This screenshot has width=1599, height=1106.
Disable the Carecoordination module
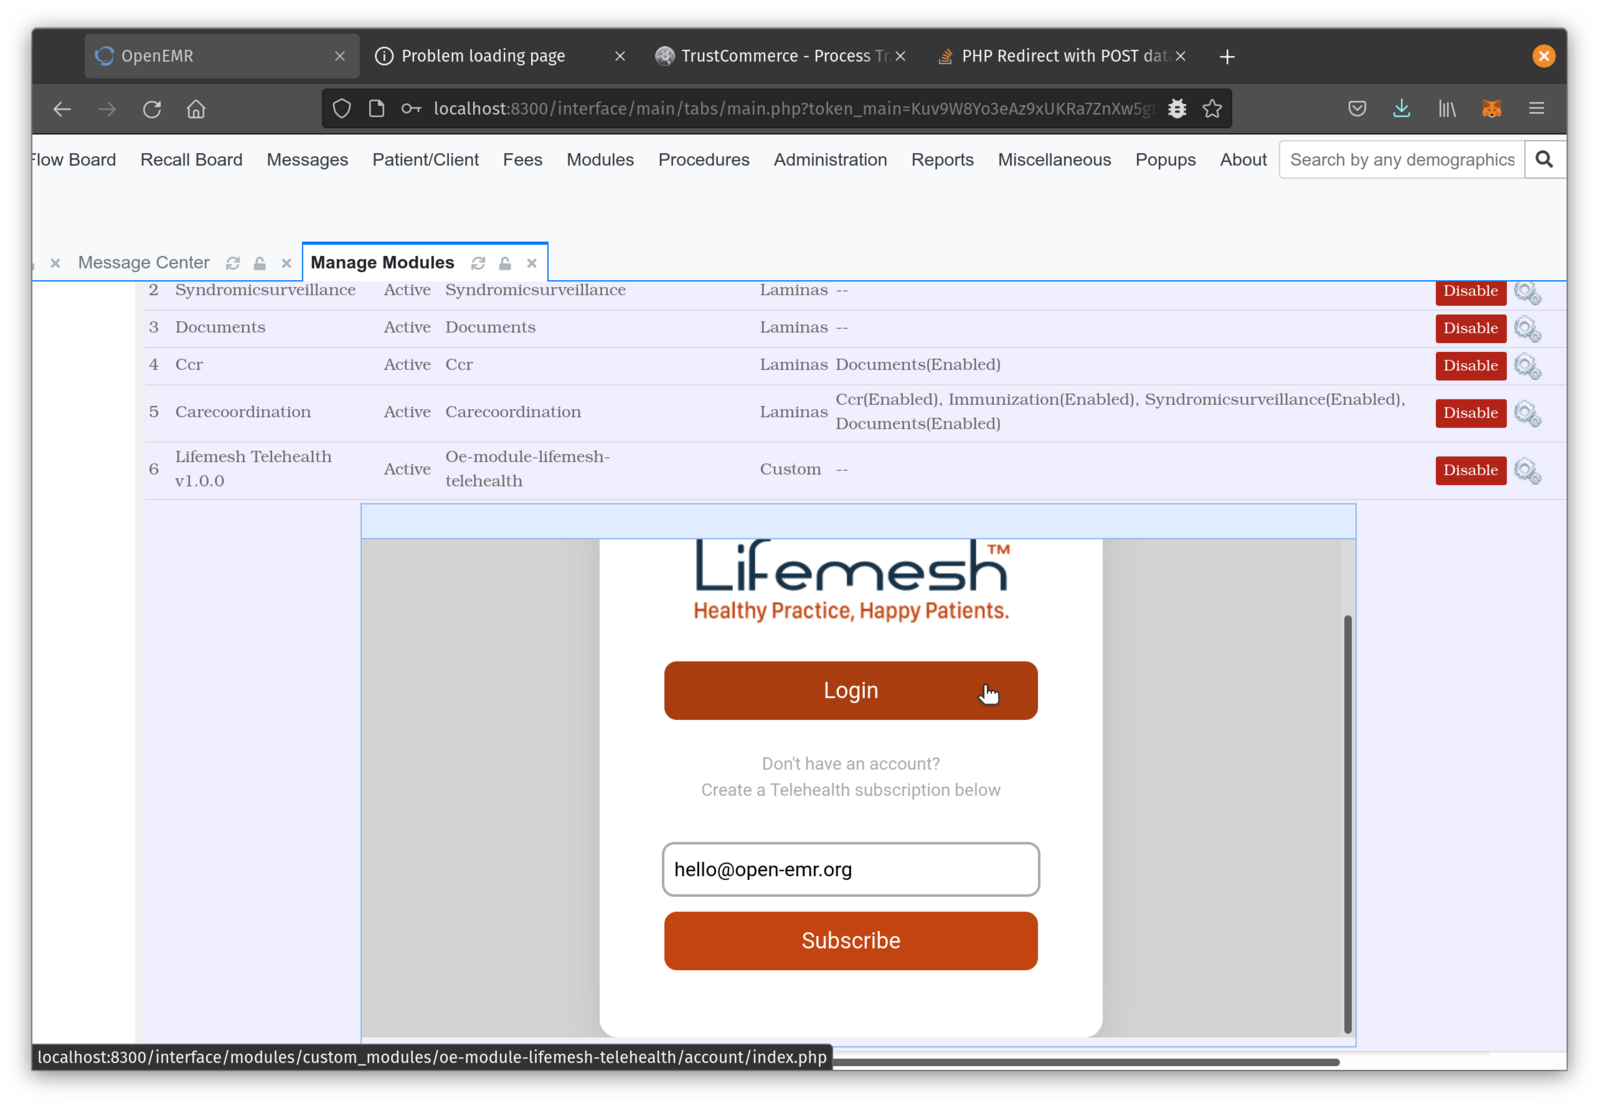pos(1470,412)
